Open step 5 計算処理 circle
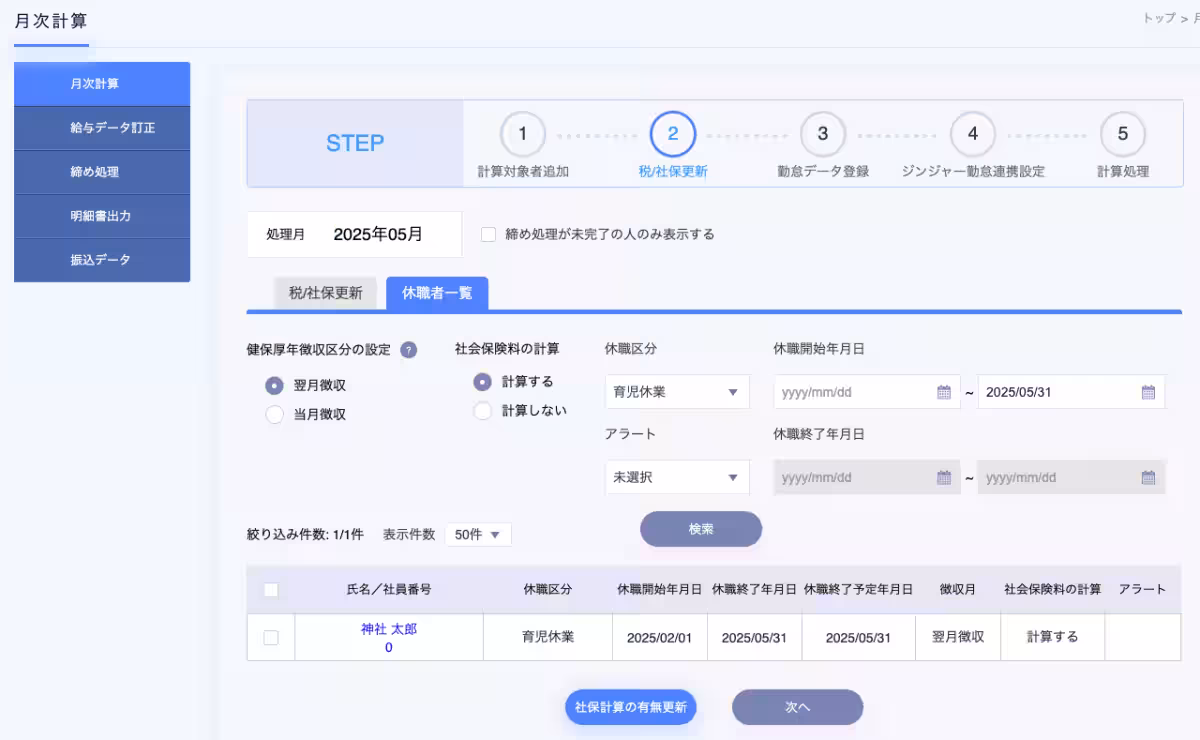The height and width of the screenshot is (740, 1200). click(x=1123, y=133)
